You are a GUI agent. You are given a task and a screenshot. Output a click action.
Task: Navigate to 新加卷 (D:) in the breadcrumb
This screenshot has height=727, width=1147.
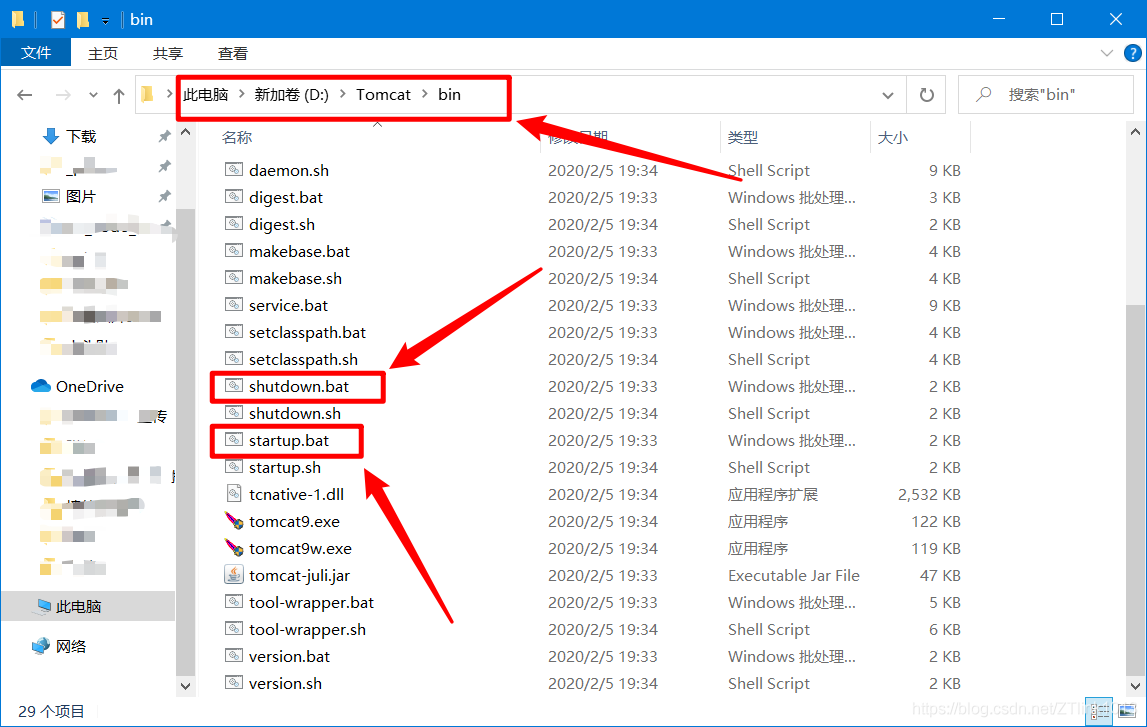[291, 94]
